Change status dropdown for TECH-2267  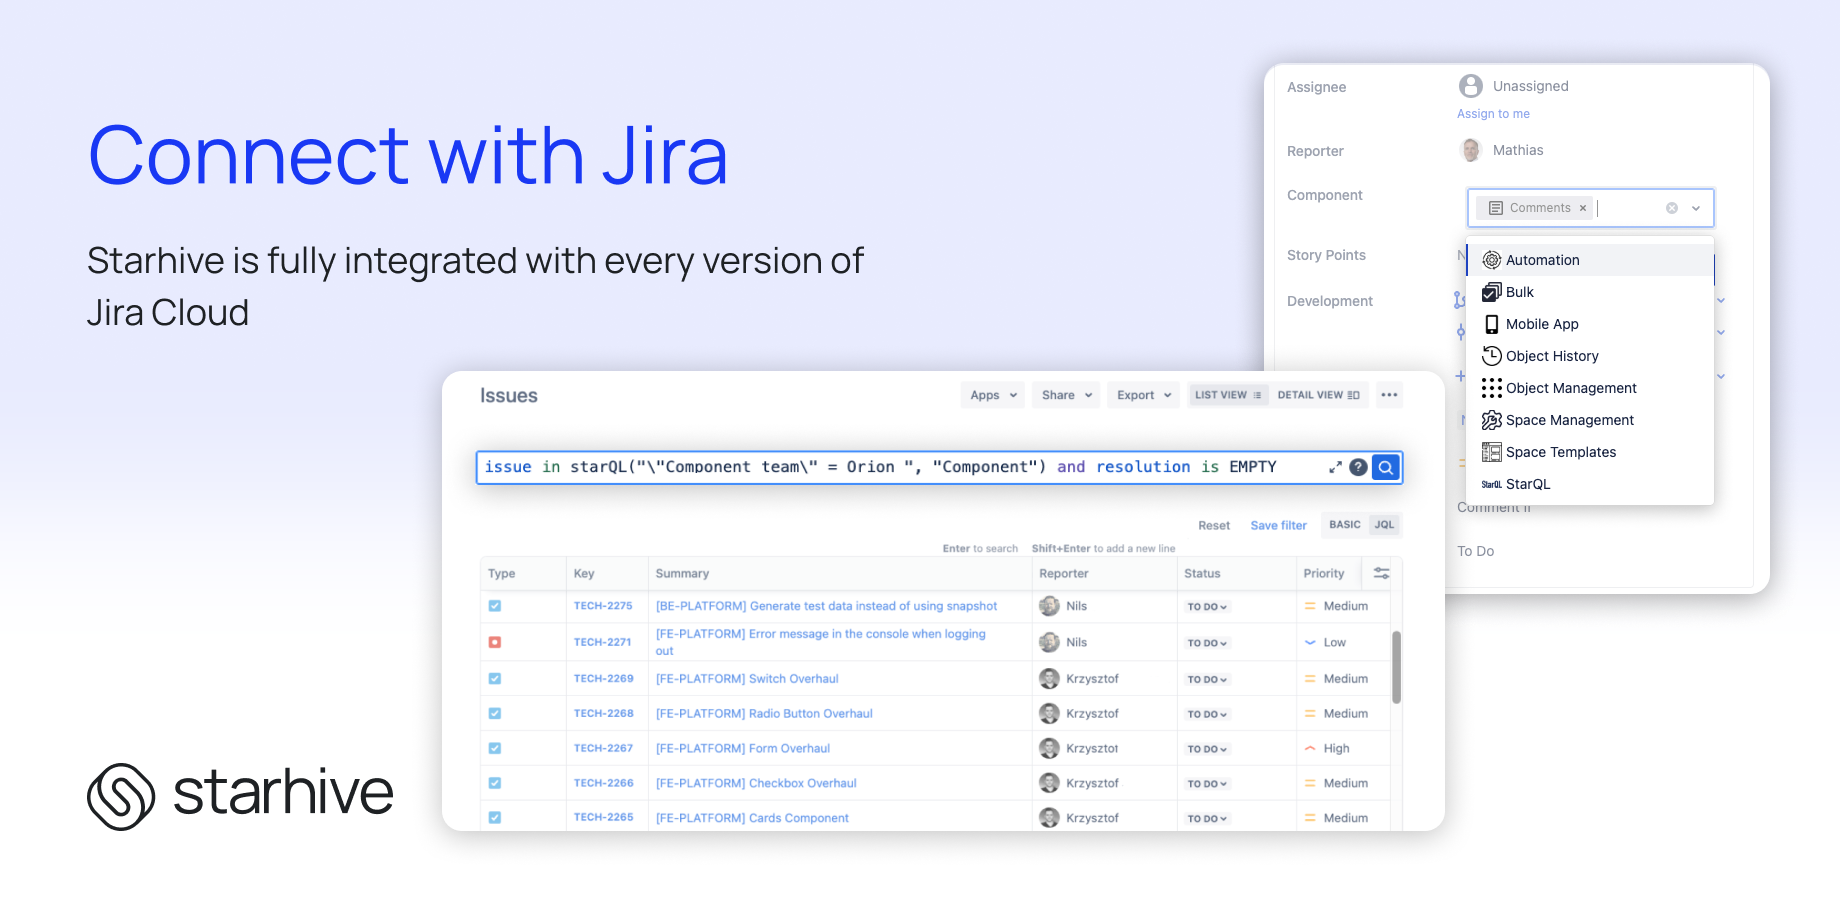click(x=1207, y=749)
